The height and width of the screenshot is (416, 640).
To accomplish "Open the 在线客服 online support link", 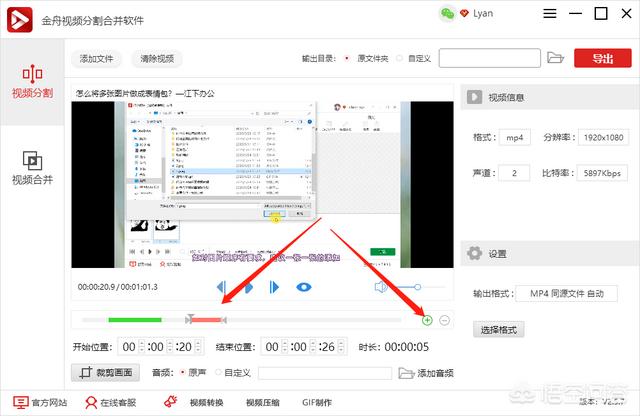I will click(111, 403).
